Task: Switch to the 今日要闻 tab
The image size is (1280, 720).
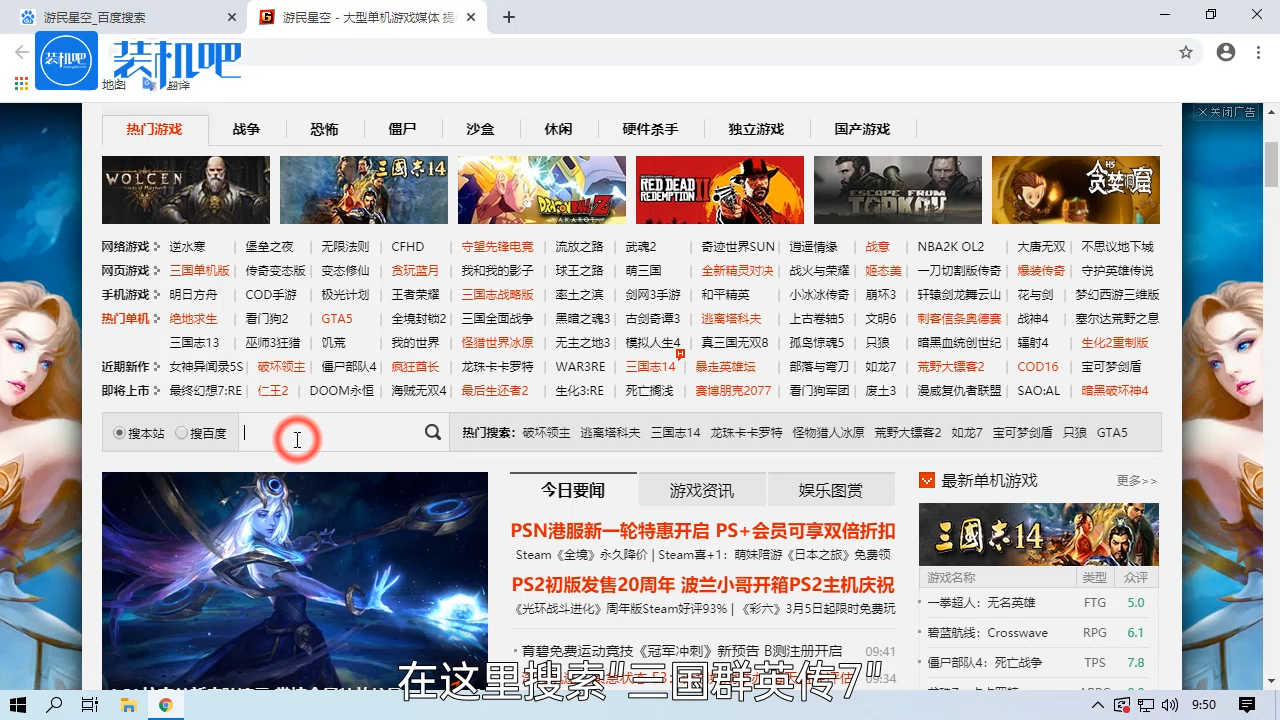Action: pos(572,490)
